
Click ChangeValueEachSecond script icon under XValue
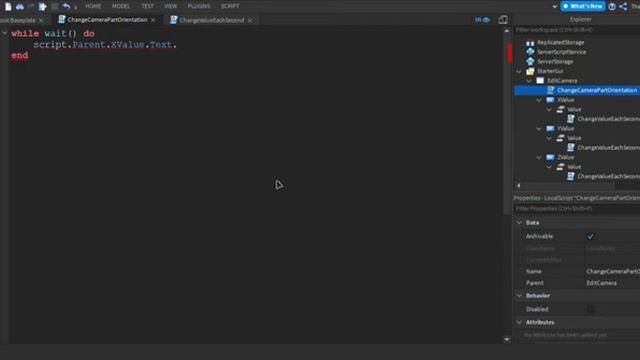click(571, 119)
